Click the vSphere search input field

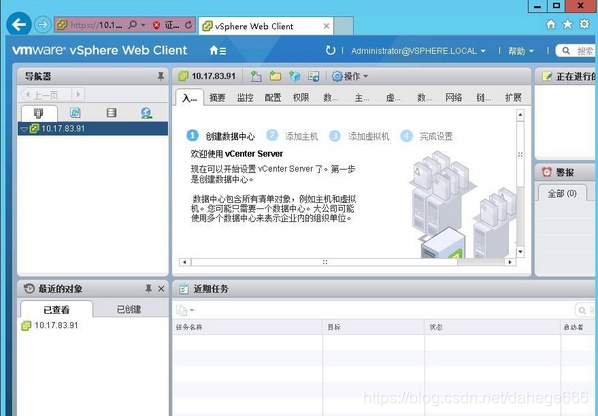pos(576,51)
